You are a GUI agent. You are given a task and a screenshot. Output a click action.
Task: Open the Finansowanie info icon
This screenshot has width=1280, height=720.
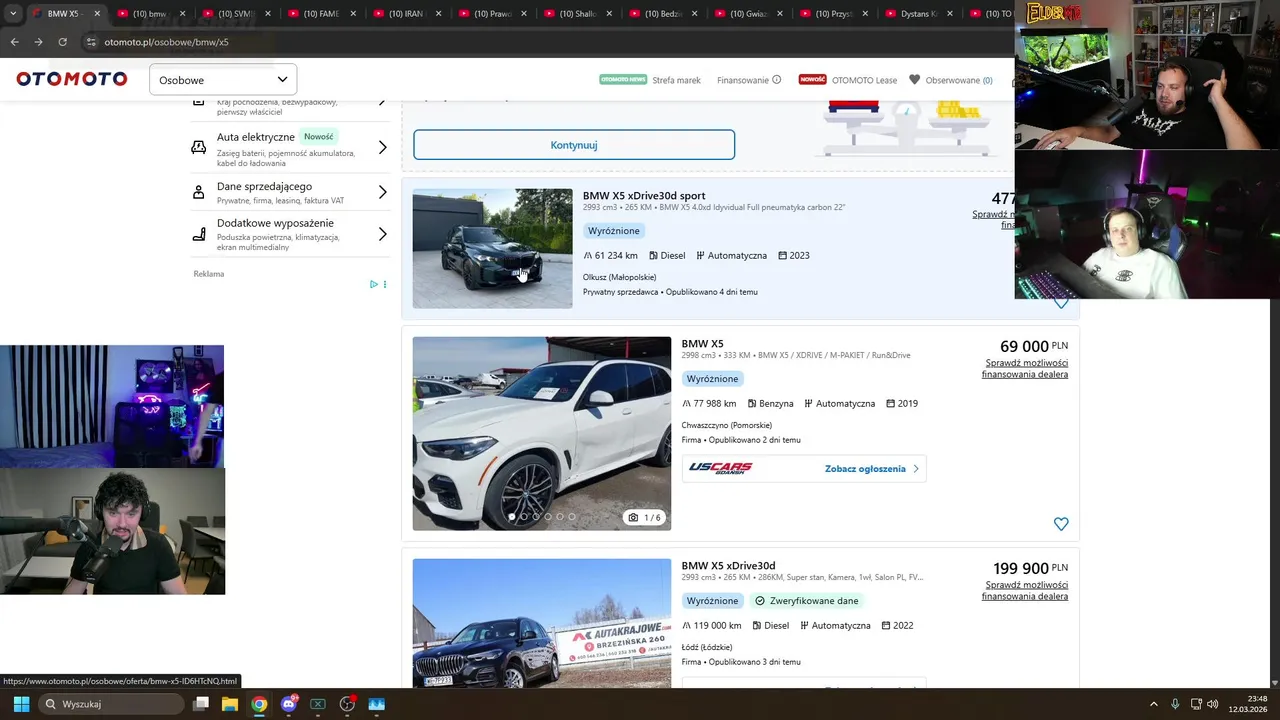click(777, 80)
